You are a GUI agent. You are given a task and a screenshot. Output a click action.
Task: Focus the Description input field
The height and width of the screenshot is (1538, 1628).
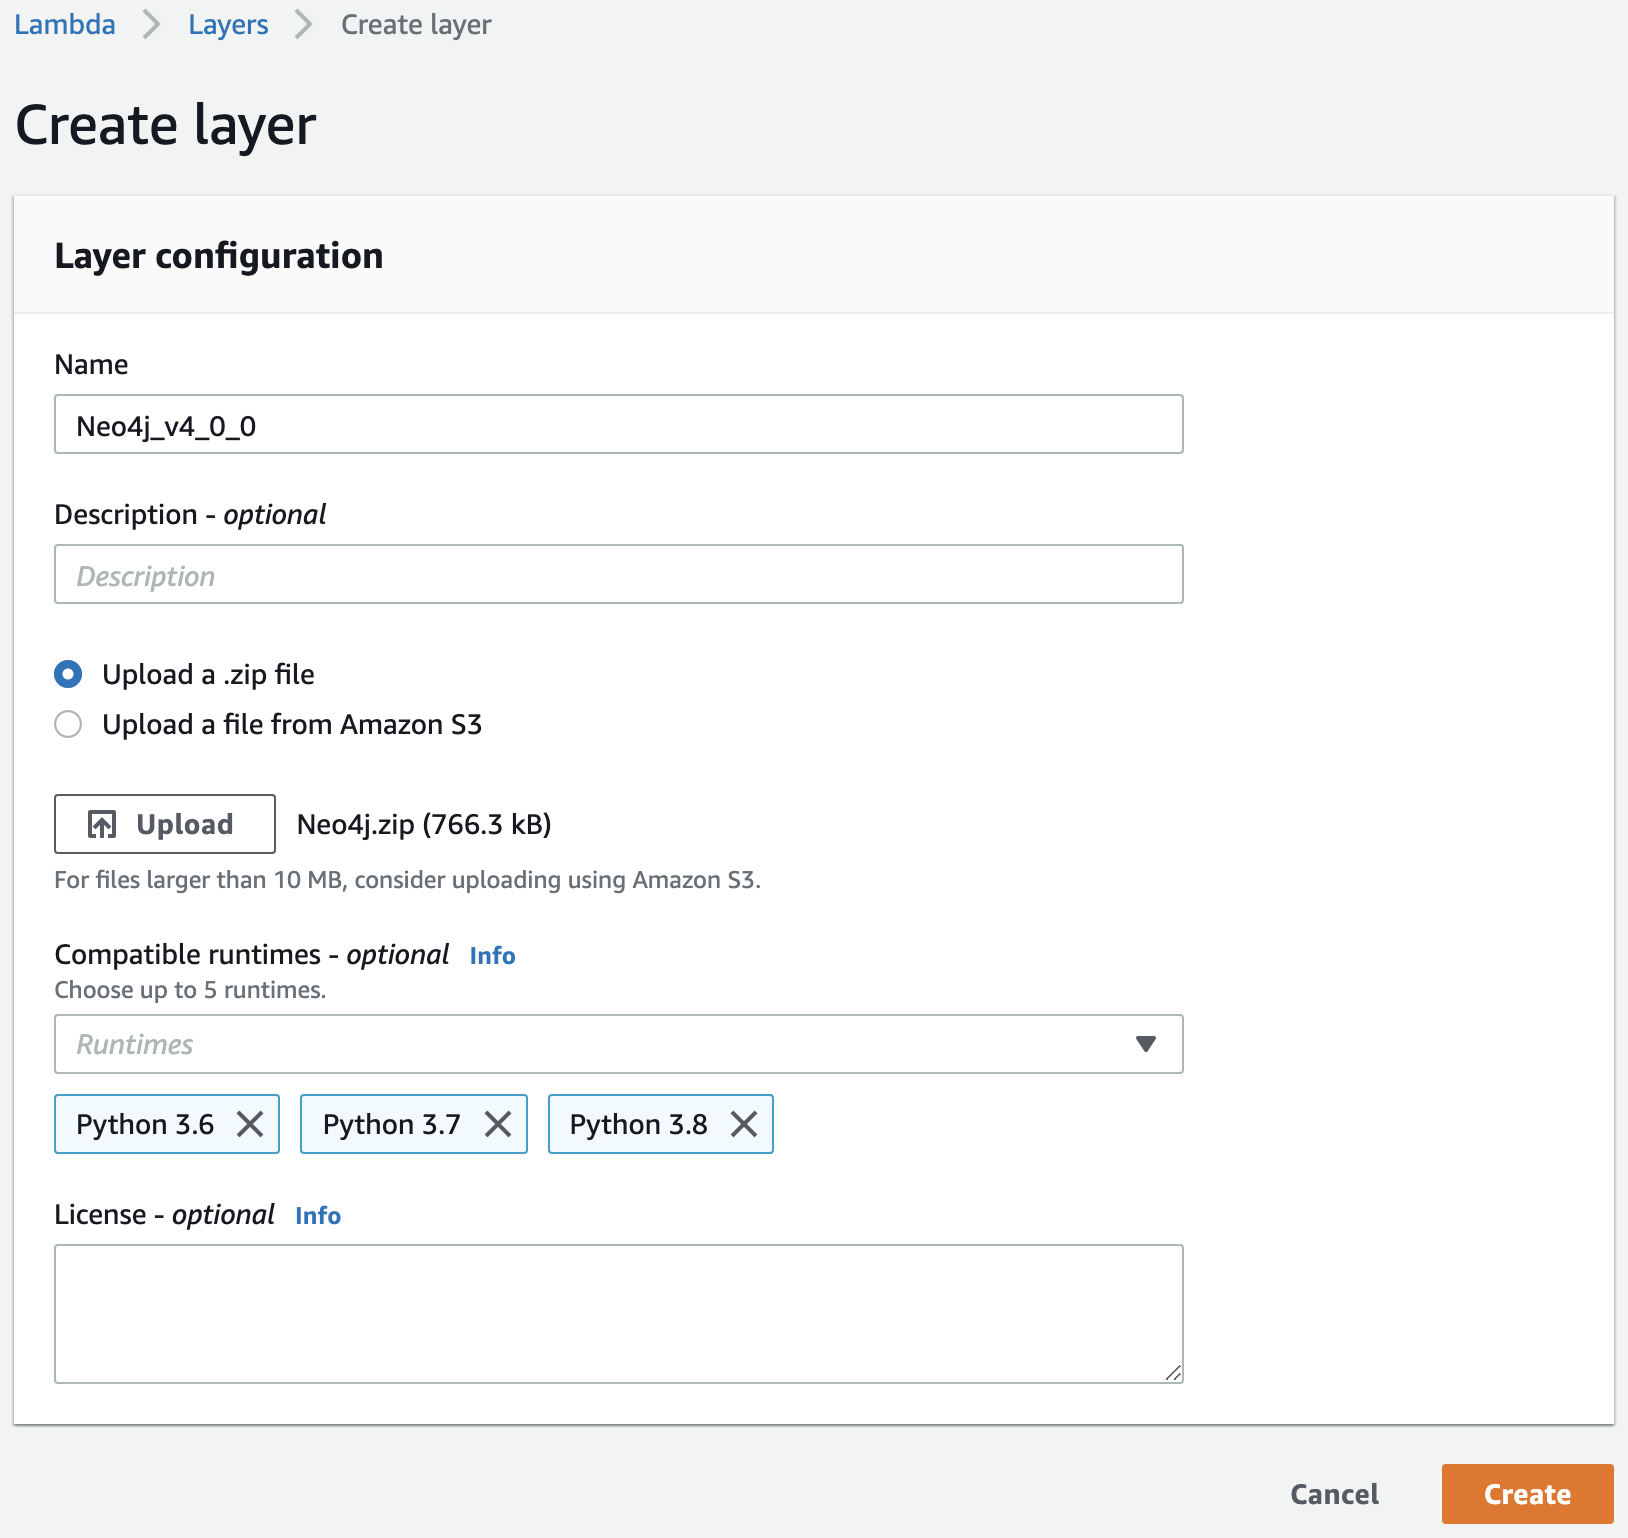click(618, 574)
